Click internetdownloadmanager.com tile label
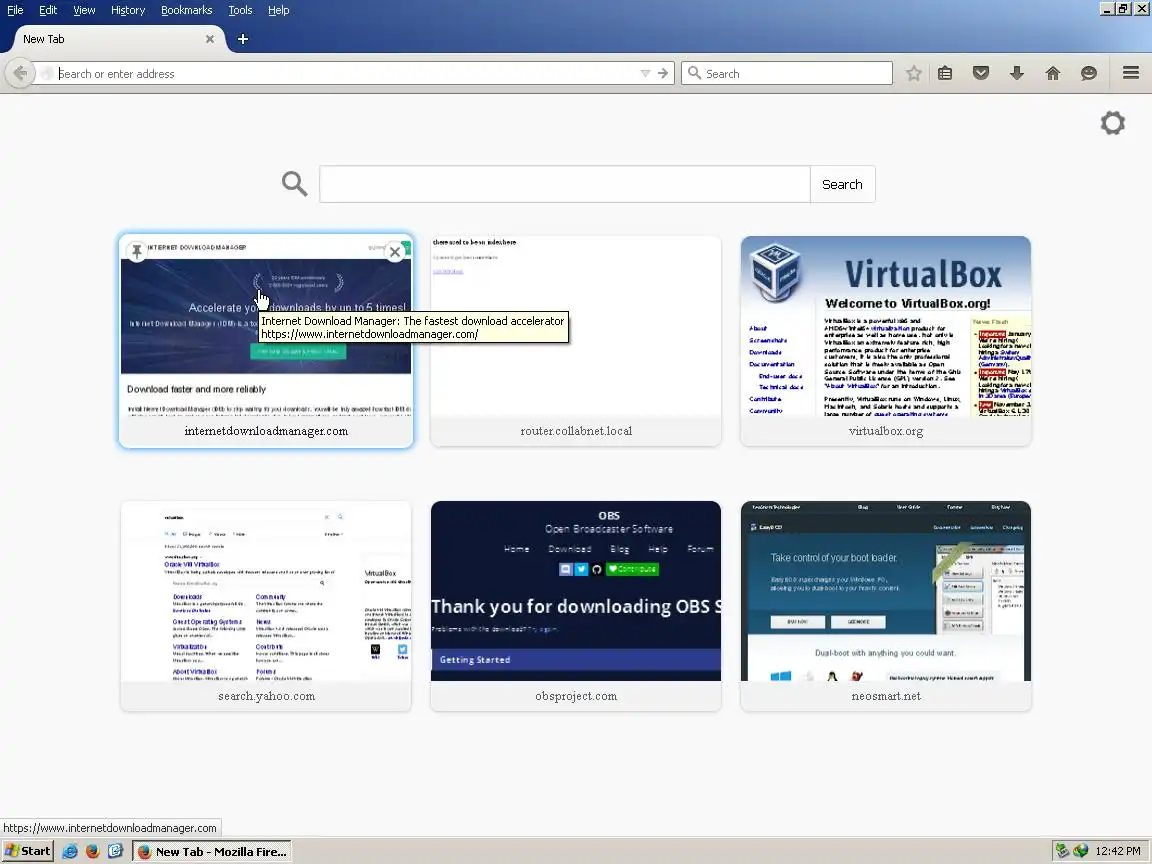This screenshot has width=1152, height=864. pos(266,431)
